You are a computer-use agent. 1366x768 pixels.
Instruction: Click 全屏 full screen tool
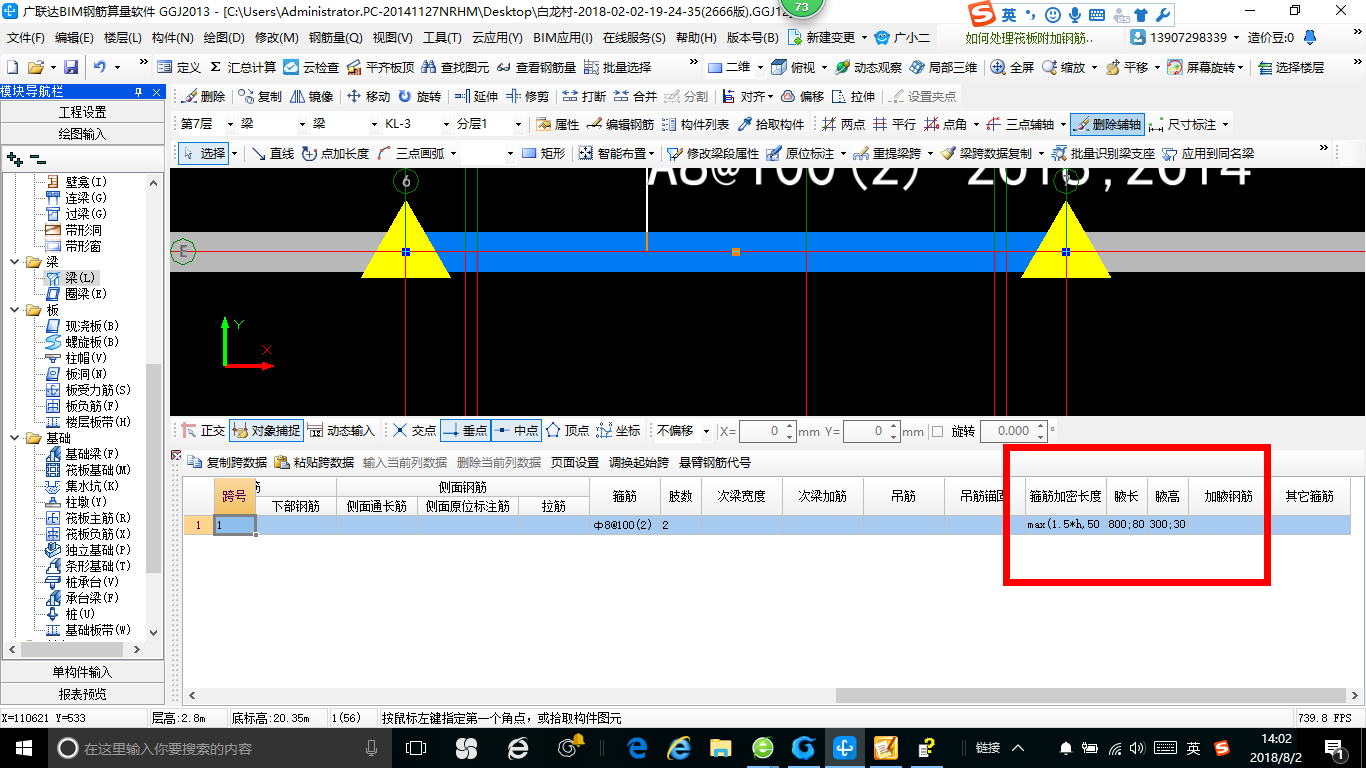(1012, 67)
